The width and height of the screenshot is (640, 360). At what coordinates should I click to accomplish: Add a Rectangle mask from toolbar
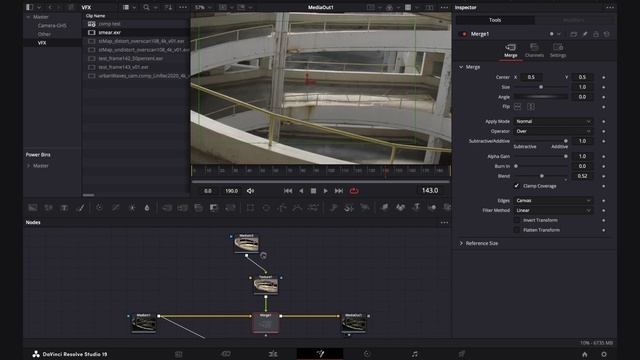[x=250, y=208]
